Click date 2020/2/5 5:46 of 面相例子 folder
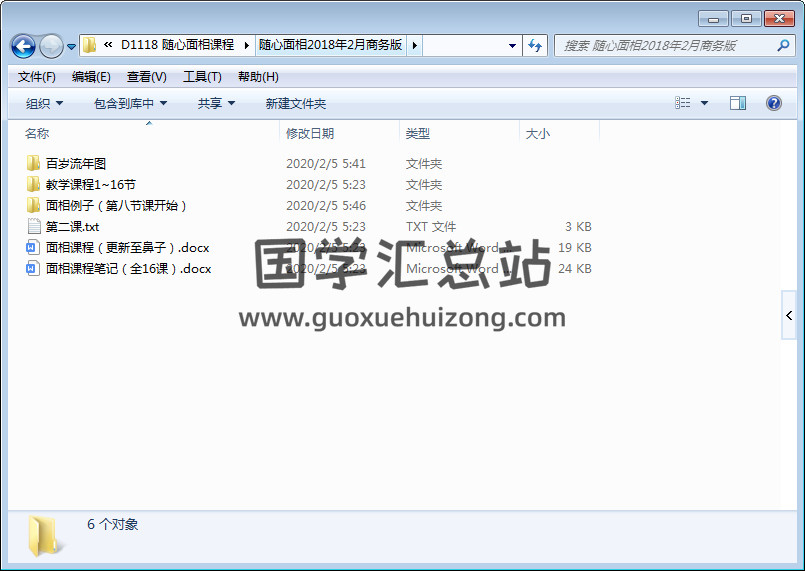The width and height of the screenshot is (805, 571). (326, 206)
